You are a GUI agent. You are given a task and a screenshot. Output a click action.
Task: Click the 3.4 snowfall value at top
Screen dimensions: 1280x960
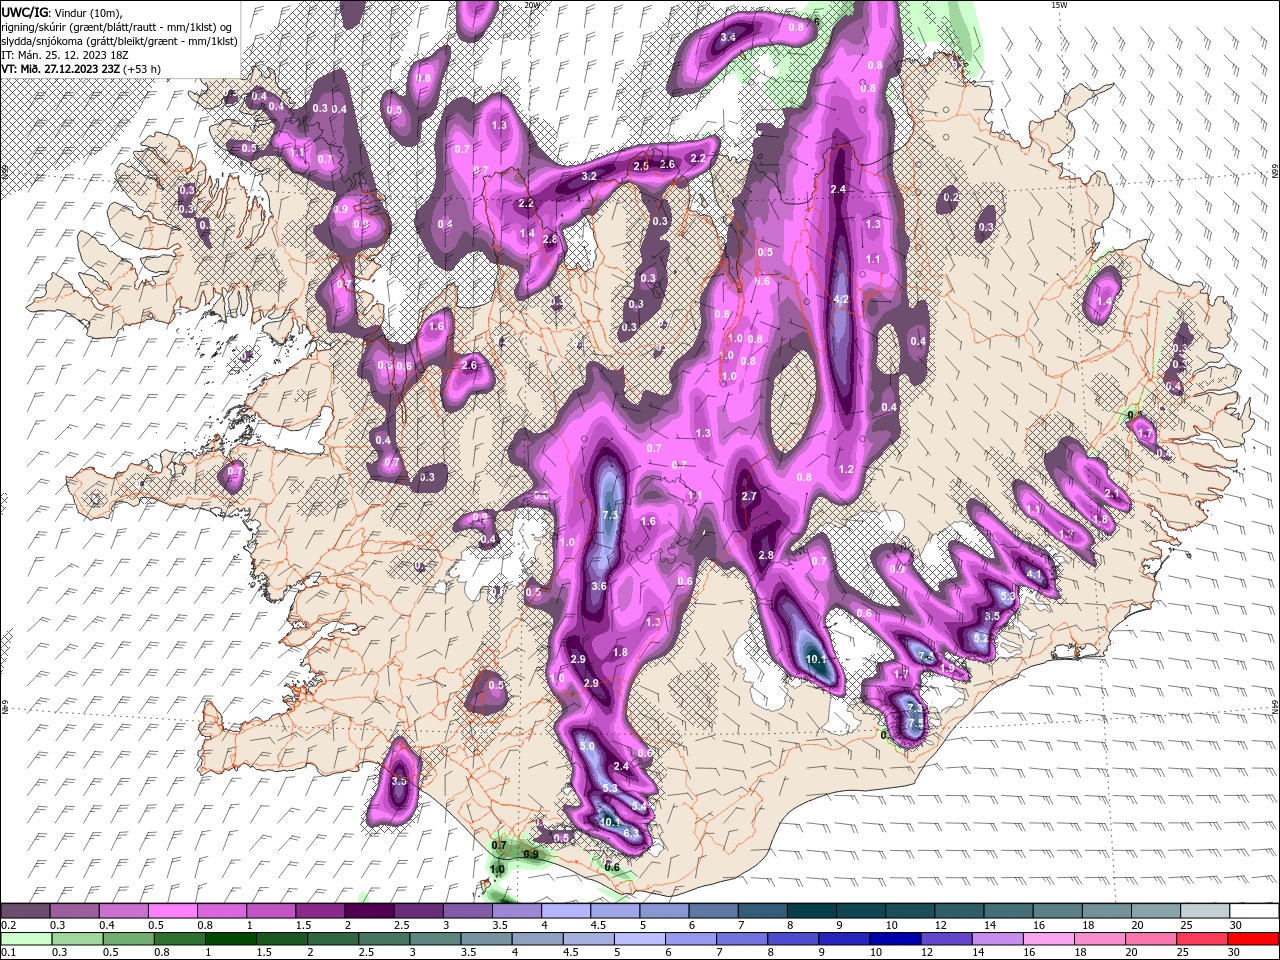click(x=728, y=37)
